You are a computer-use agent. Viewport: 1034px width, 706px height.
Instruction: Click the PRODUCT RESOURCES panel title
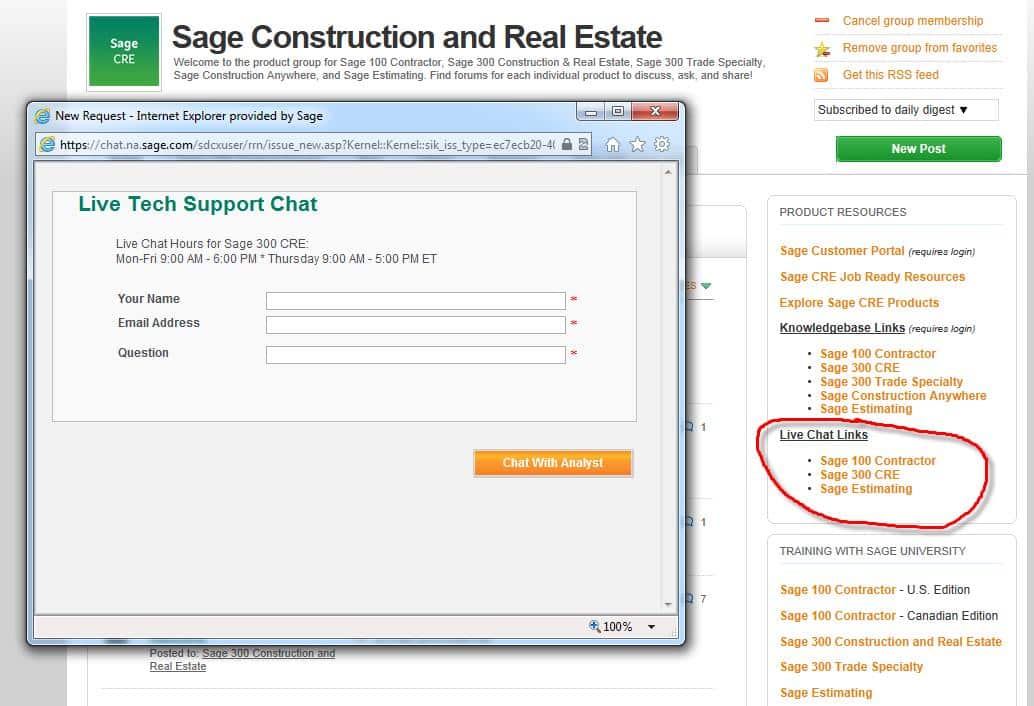coord(843,212)
